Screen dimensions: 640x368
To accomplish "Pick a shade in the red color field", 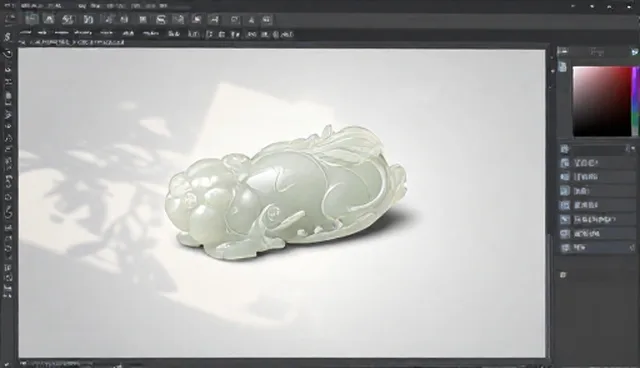I will 602,101.
